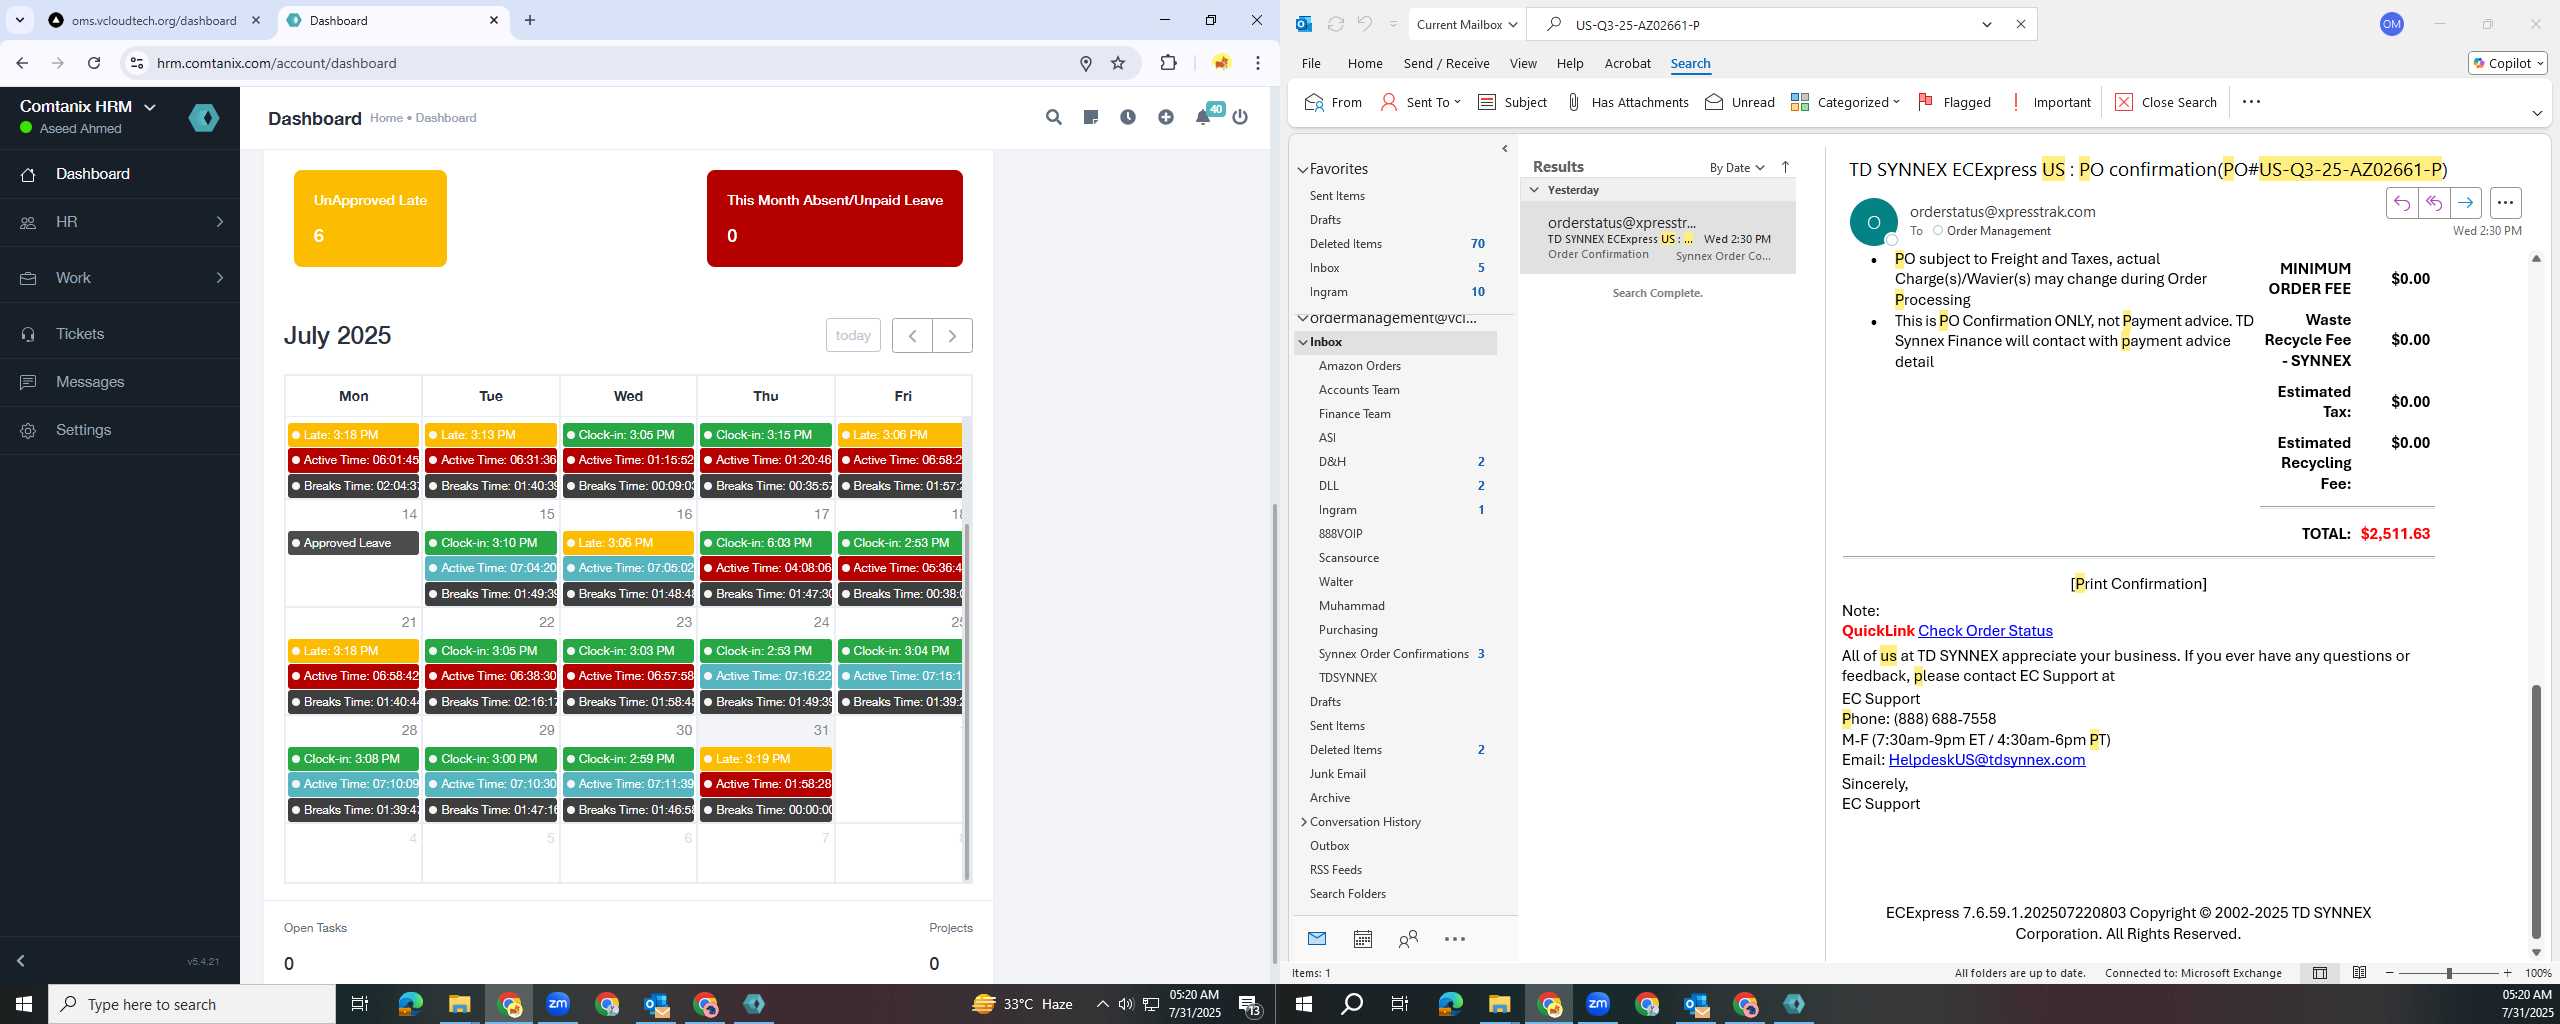Viewport: 2560px width, 1024px height.
Task: Click the UnApproved Late yellow card
Action: click(x=370, y=218)
